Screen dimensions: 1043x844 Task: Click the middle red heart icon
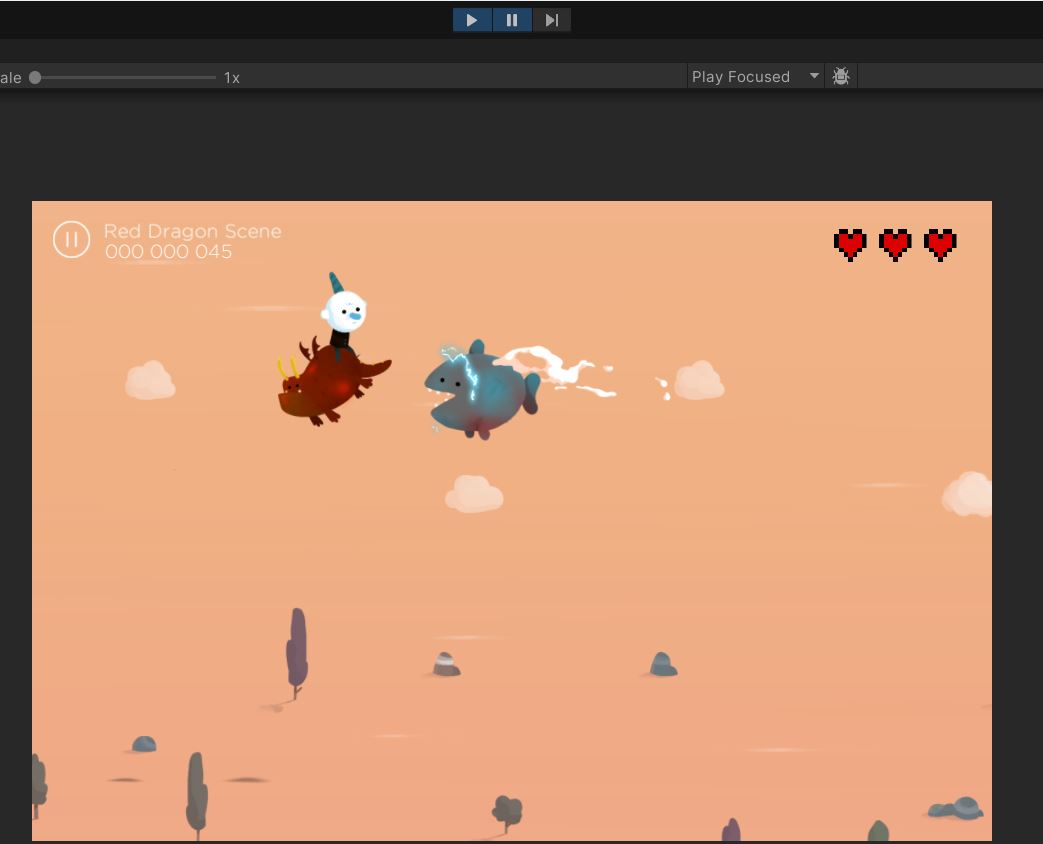(895, 244)
